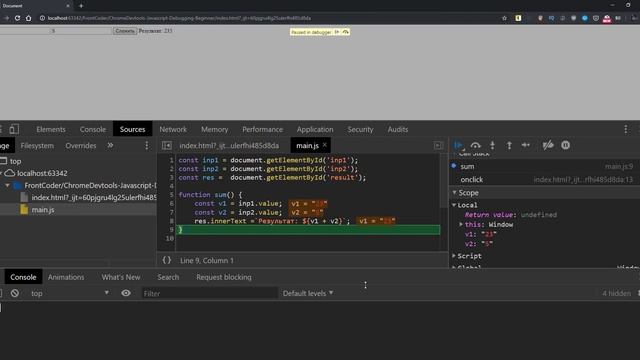Resume script execution in debugger toolbar
The image size is (640, 360).
[x=458, y=145]
